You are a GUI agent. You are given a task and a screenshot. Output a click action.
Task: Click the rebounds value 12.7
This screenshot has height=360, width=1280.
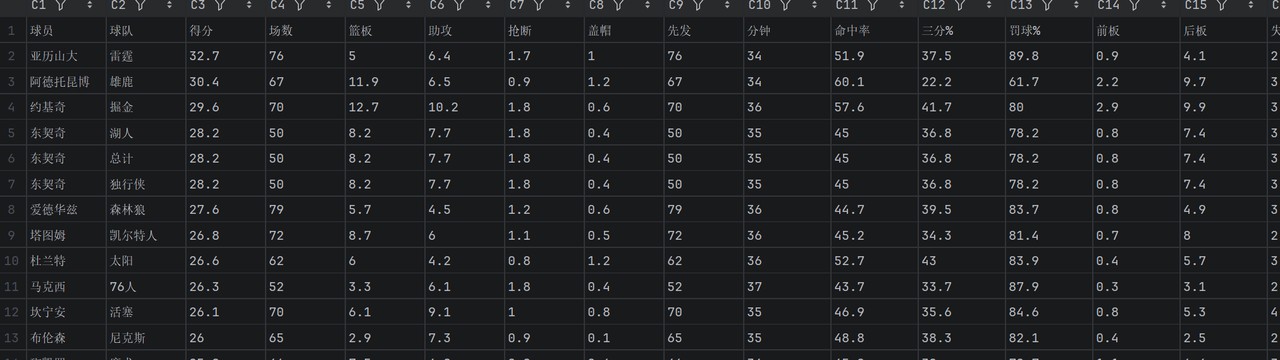click(386, 107)
